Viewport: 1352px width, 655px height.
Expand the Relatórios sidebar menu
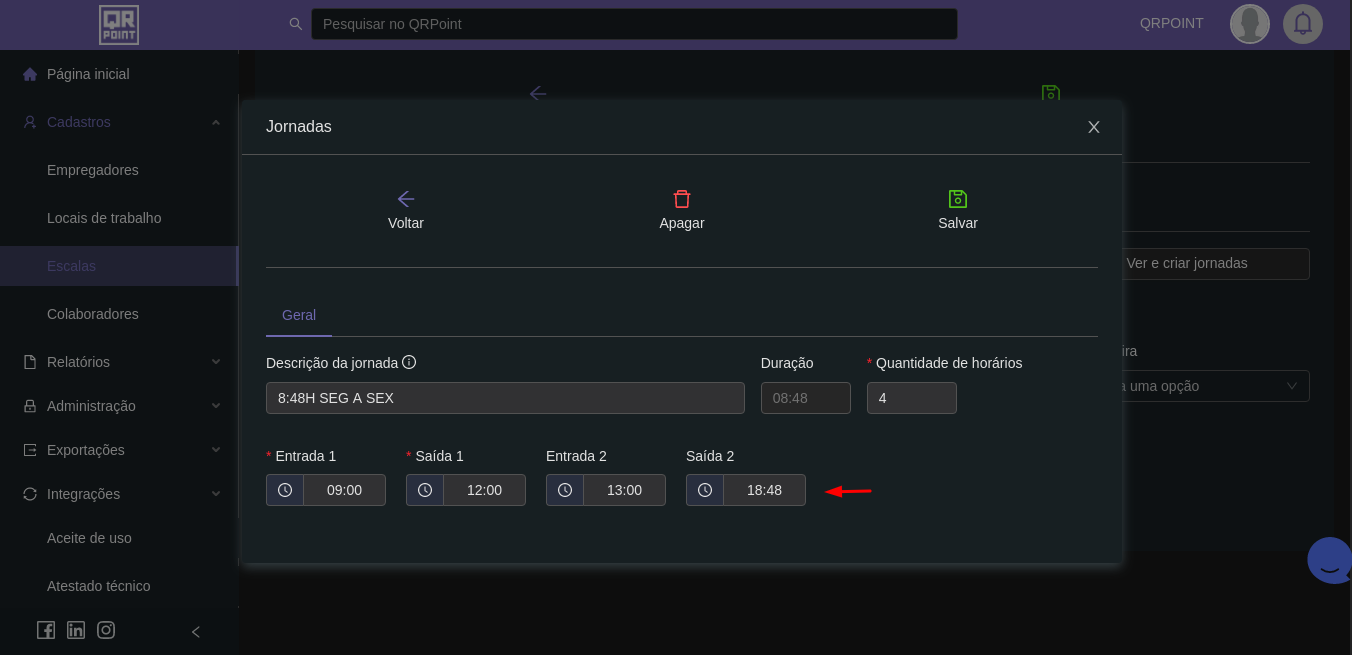coord(216,362)
